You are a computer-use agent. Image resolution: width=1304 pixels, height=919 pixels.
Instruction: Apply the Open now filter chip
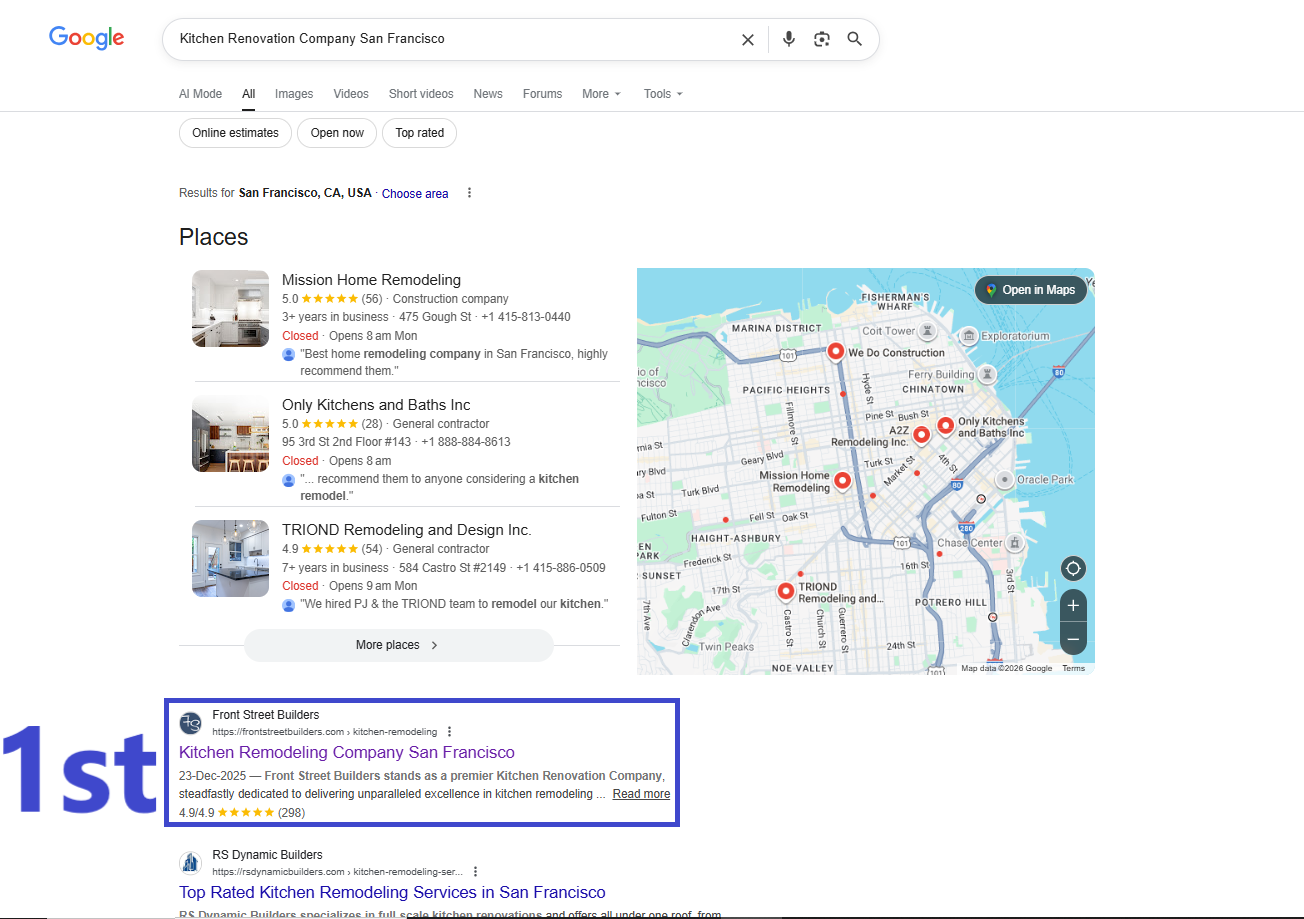pyautogui.click(x=337, y=133)
